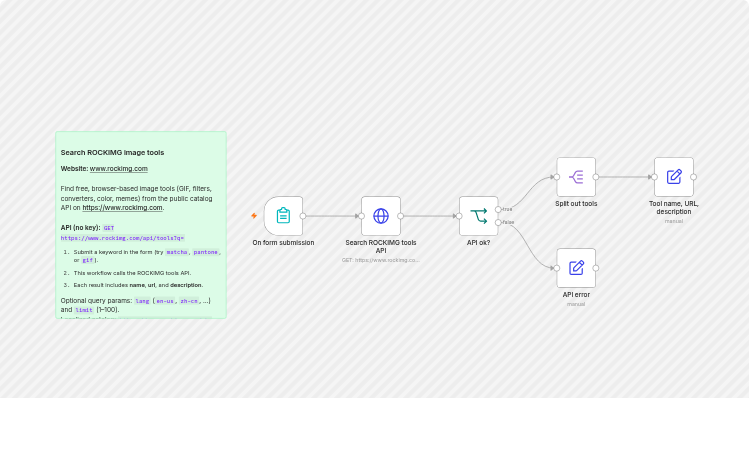Select the Tool name, URL, description node

click(674, 177)
